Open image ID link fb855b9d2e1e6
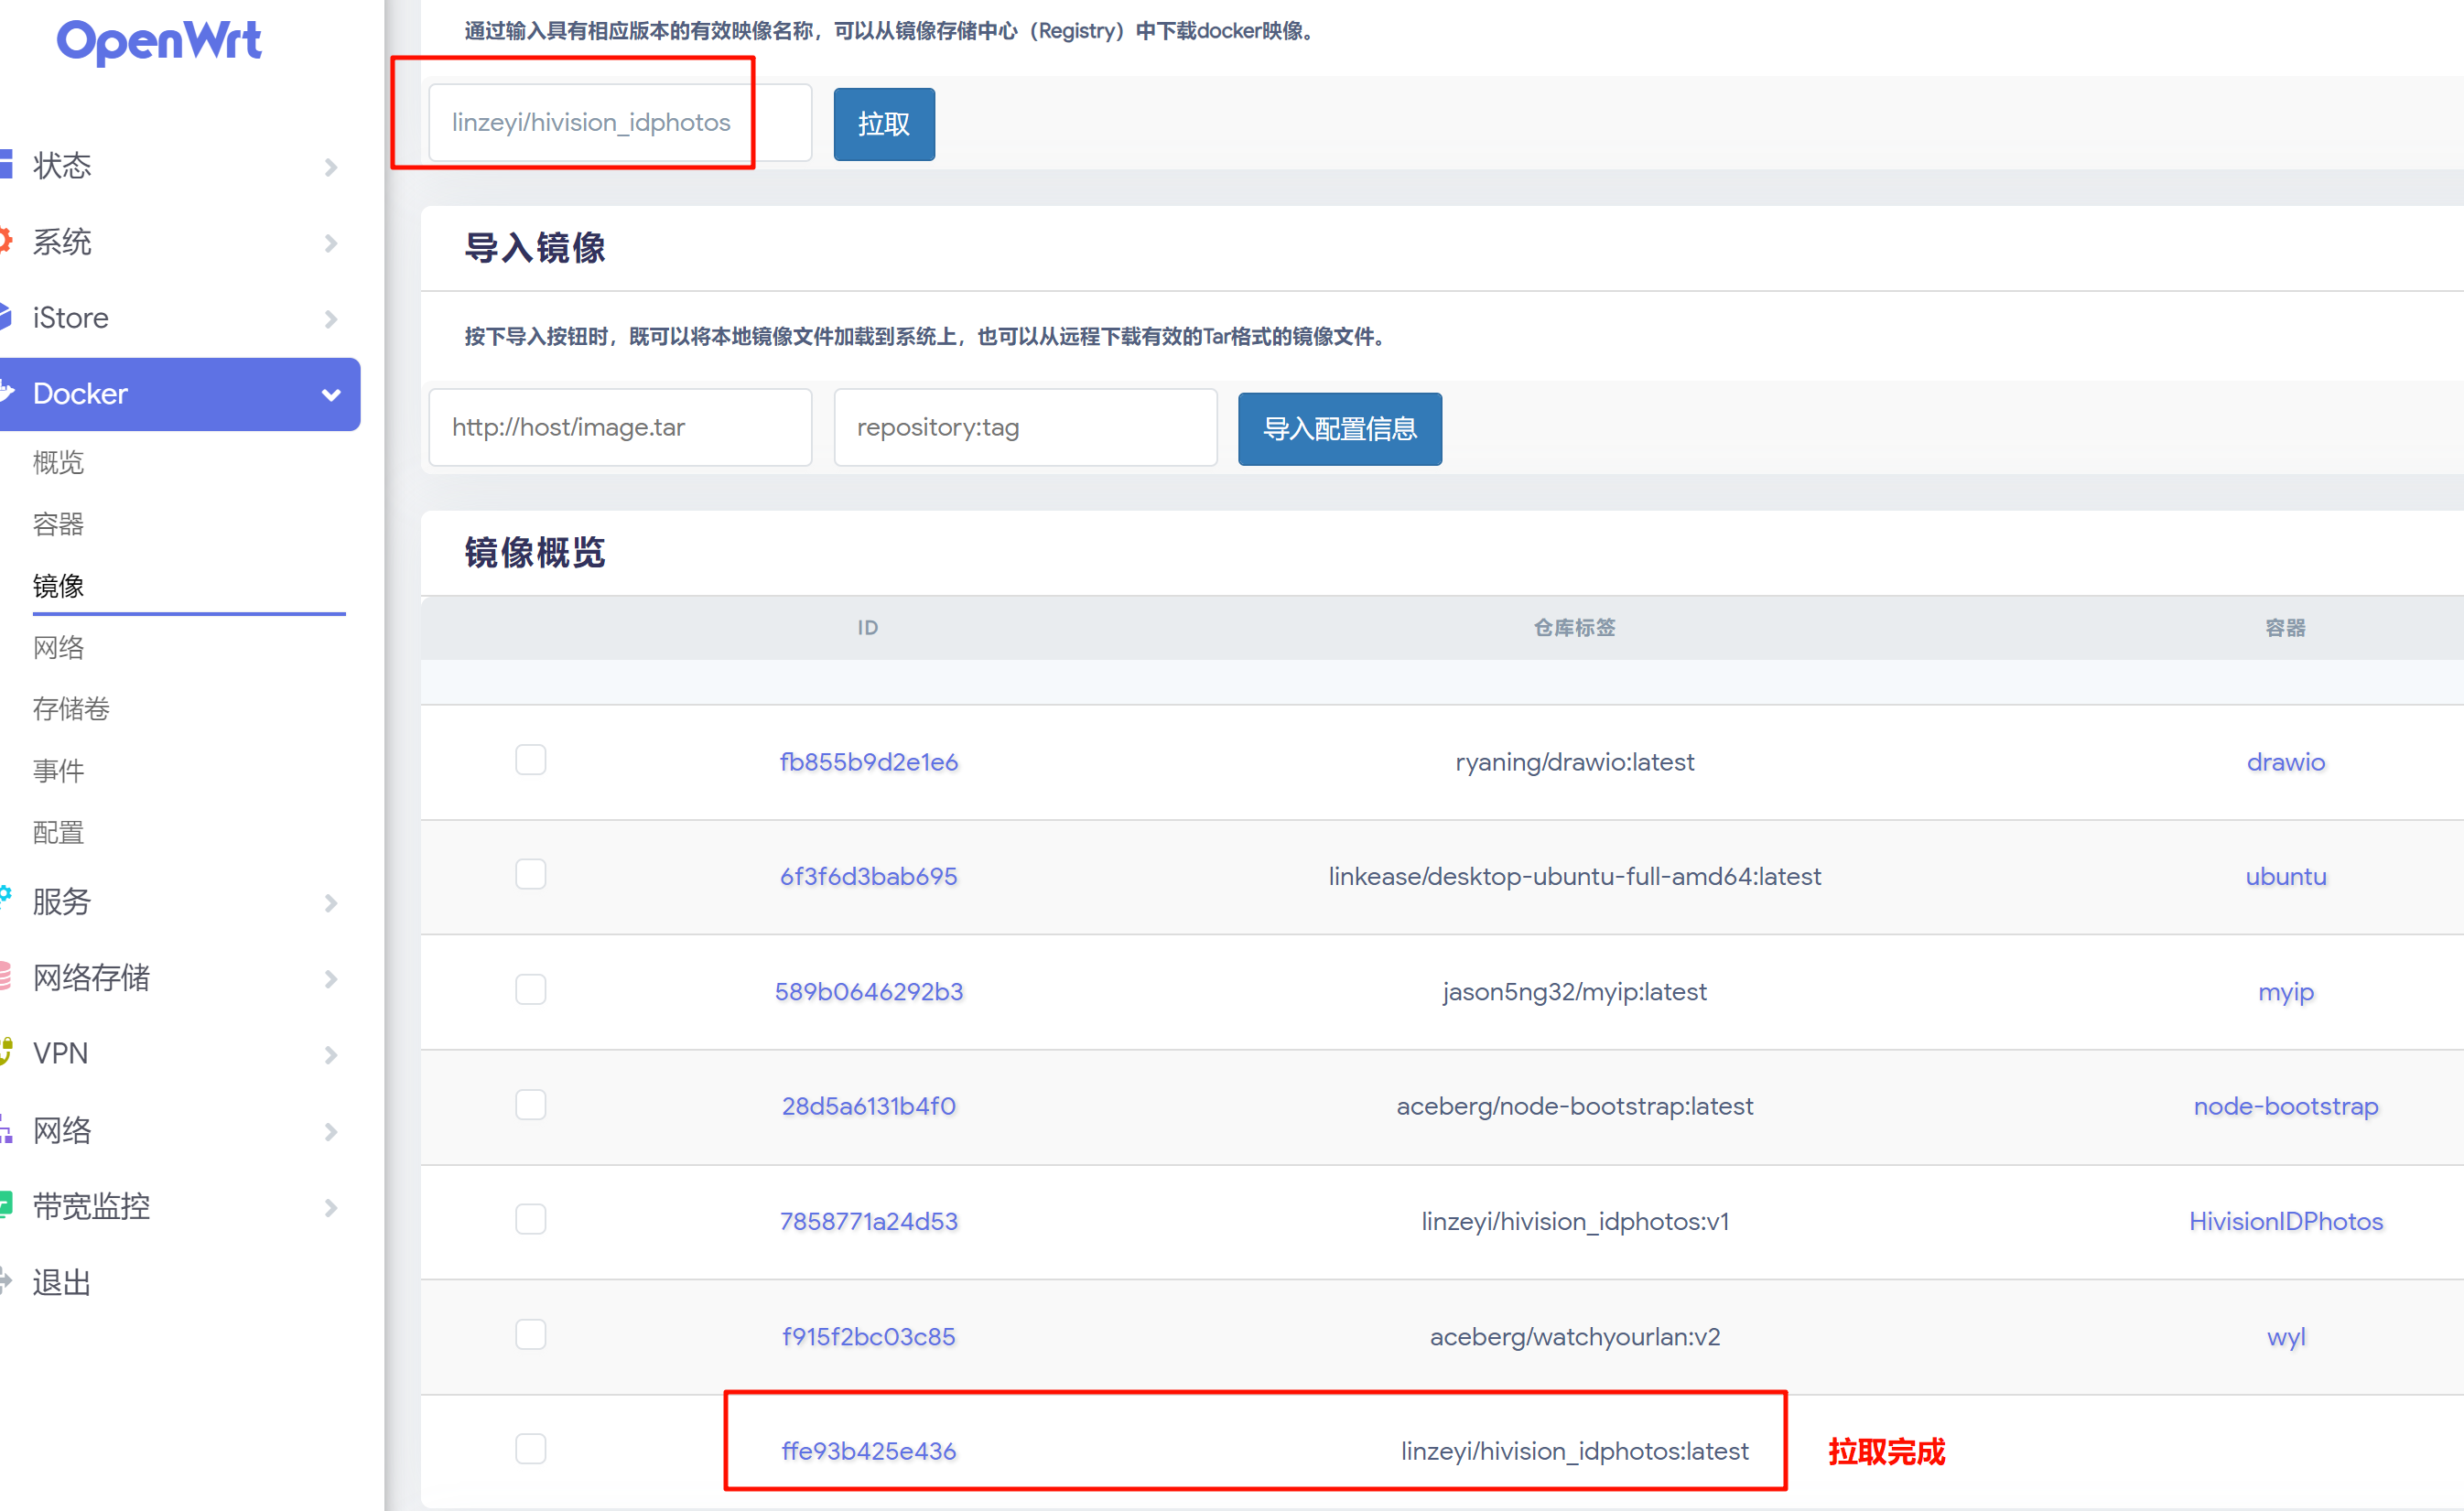Screen dimensions: 2464x1511 pyautogui.click(x=868, y=762)
